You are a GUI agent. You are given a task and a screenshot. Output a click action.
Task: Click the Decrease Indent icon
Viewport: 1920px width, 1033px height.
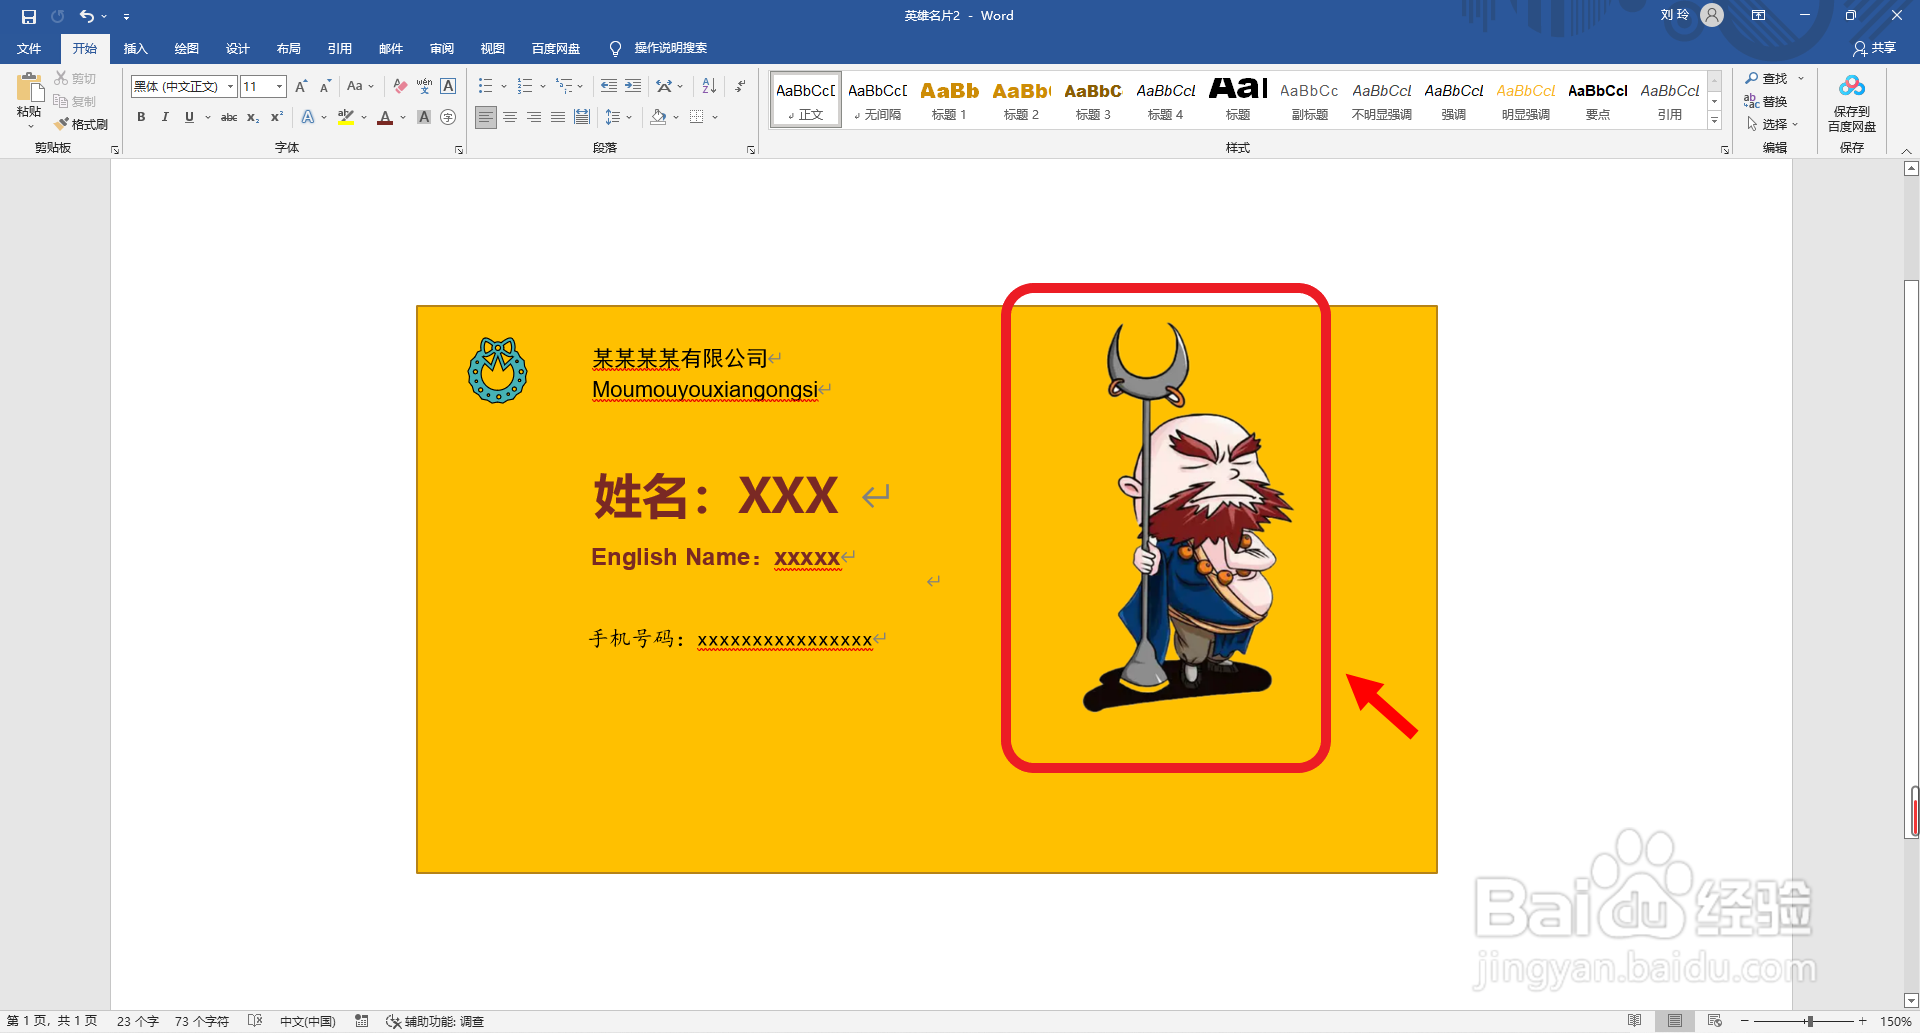point(609,87)
